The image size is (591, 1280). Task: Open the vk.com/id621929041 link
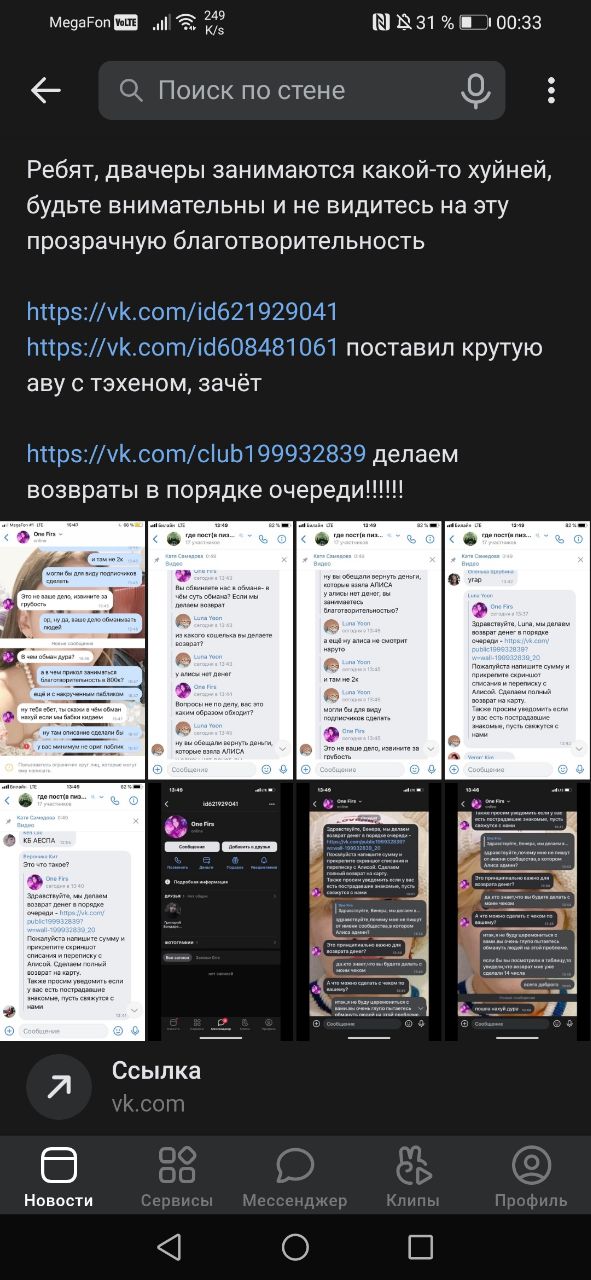click(182, 311)
